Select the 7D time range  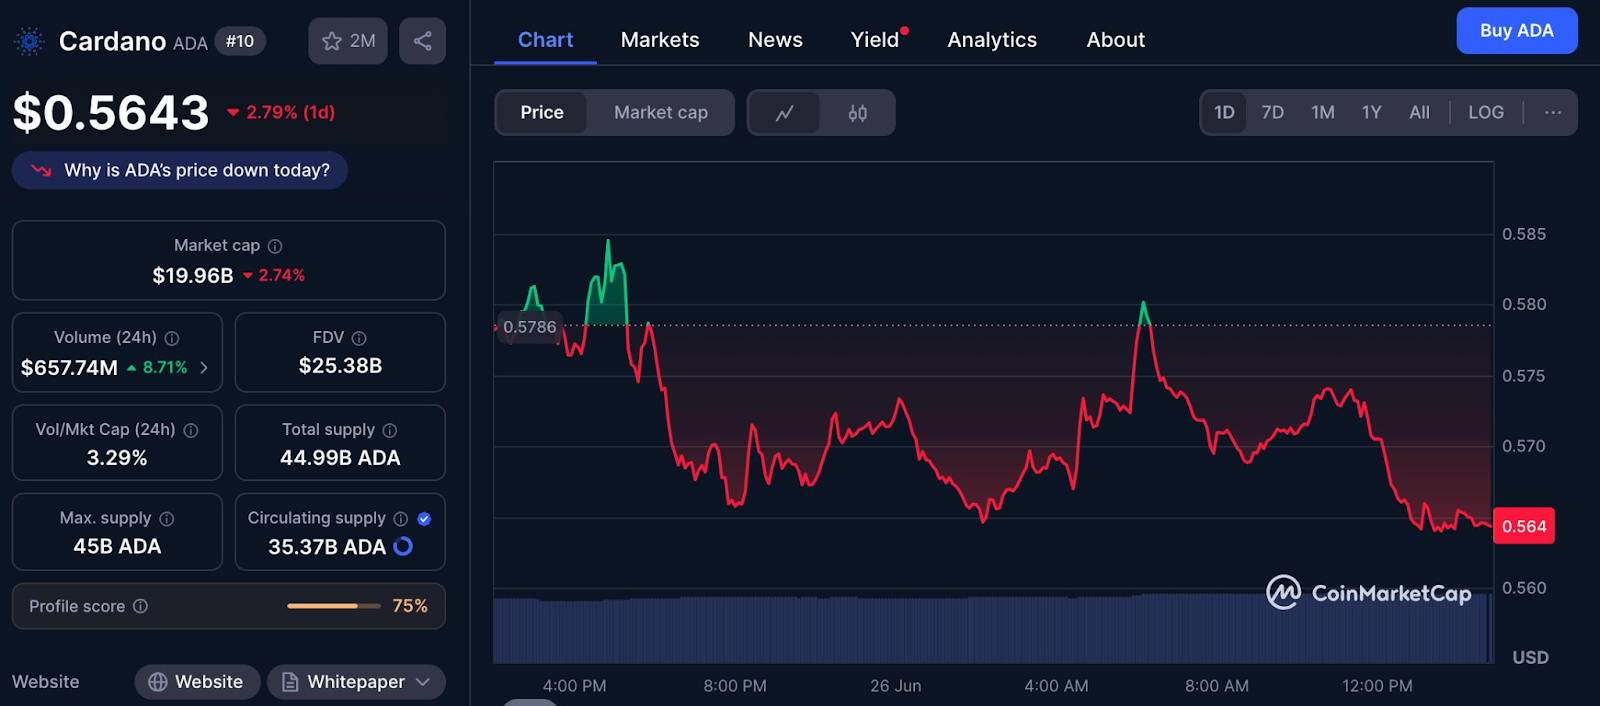point(1273,113)
